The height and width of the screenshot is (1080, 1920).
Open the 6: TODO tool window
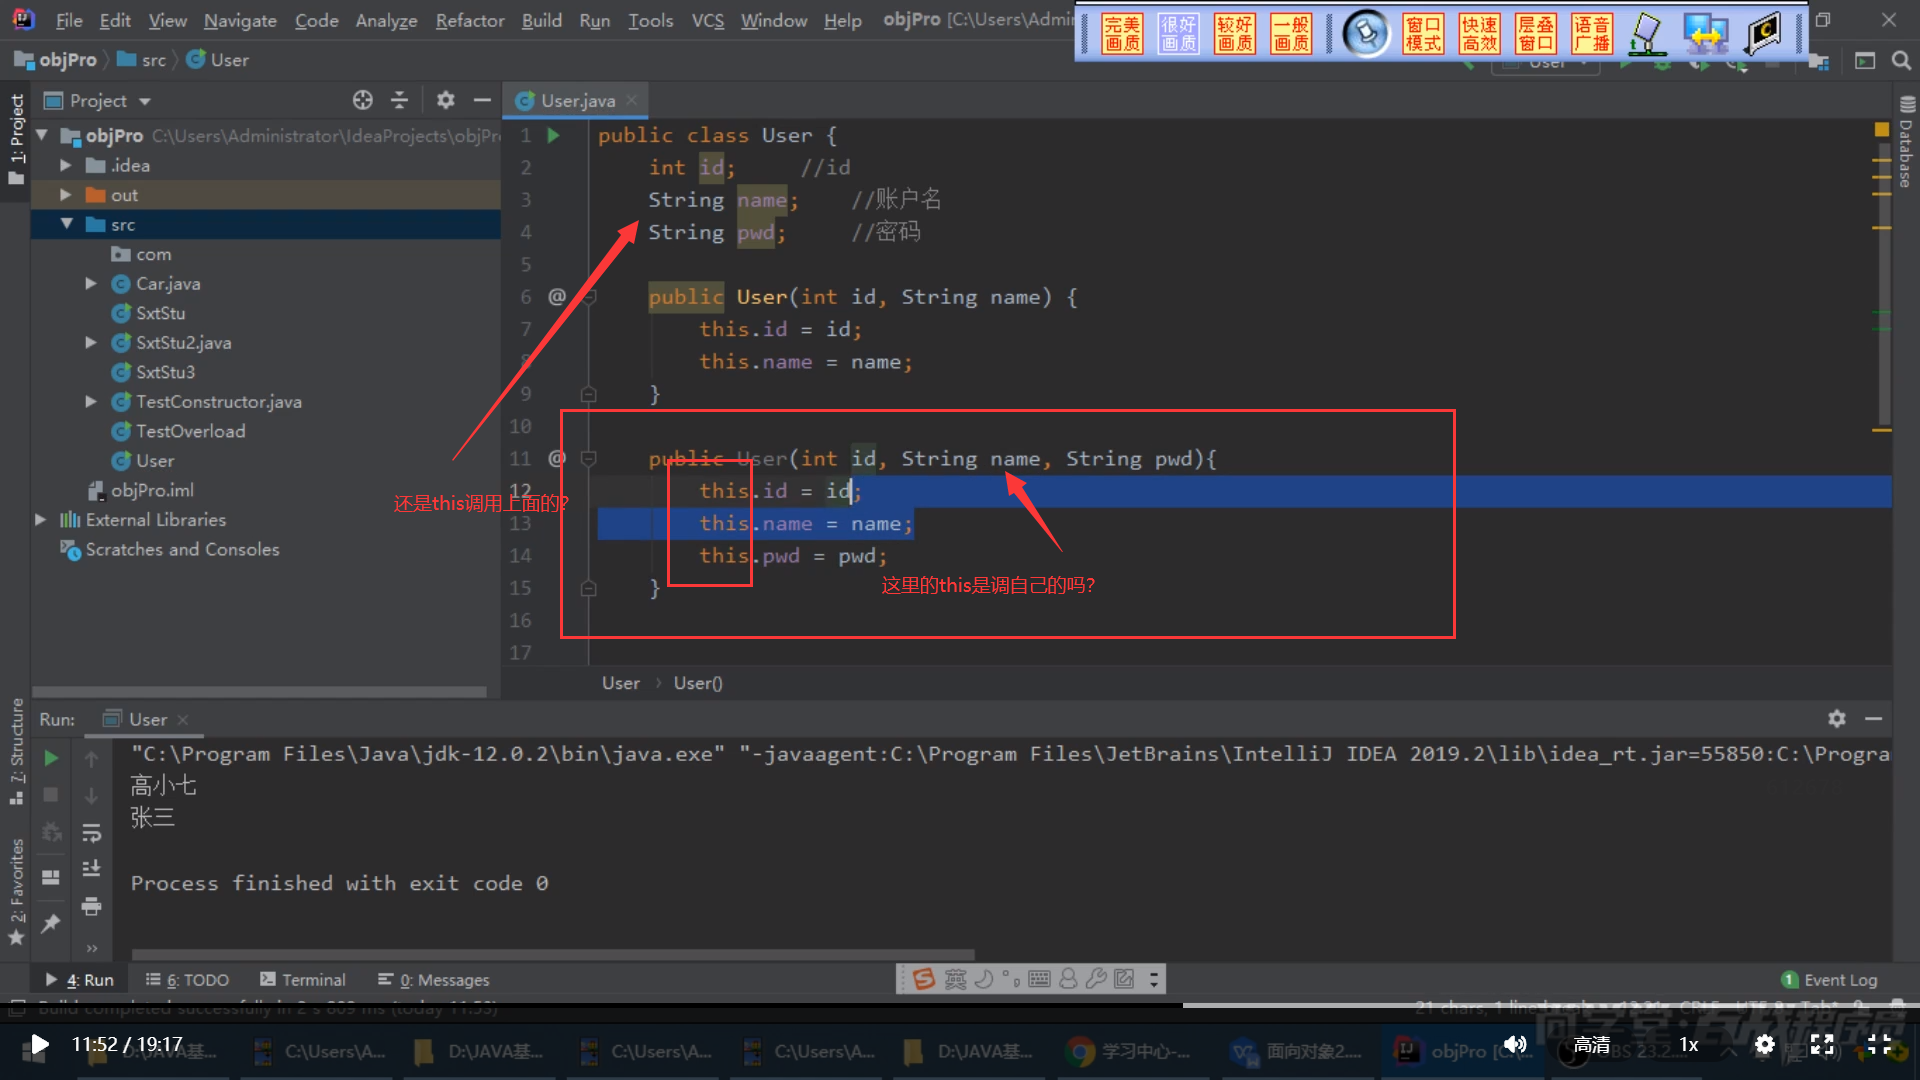tap(187, 980)
